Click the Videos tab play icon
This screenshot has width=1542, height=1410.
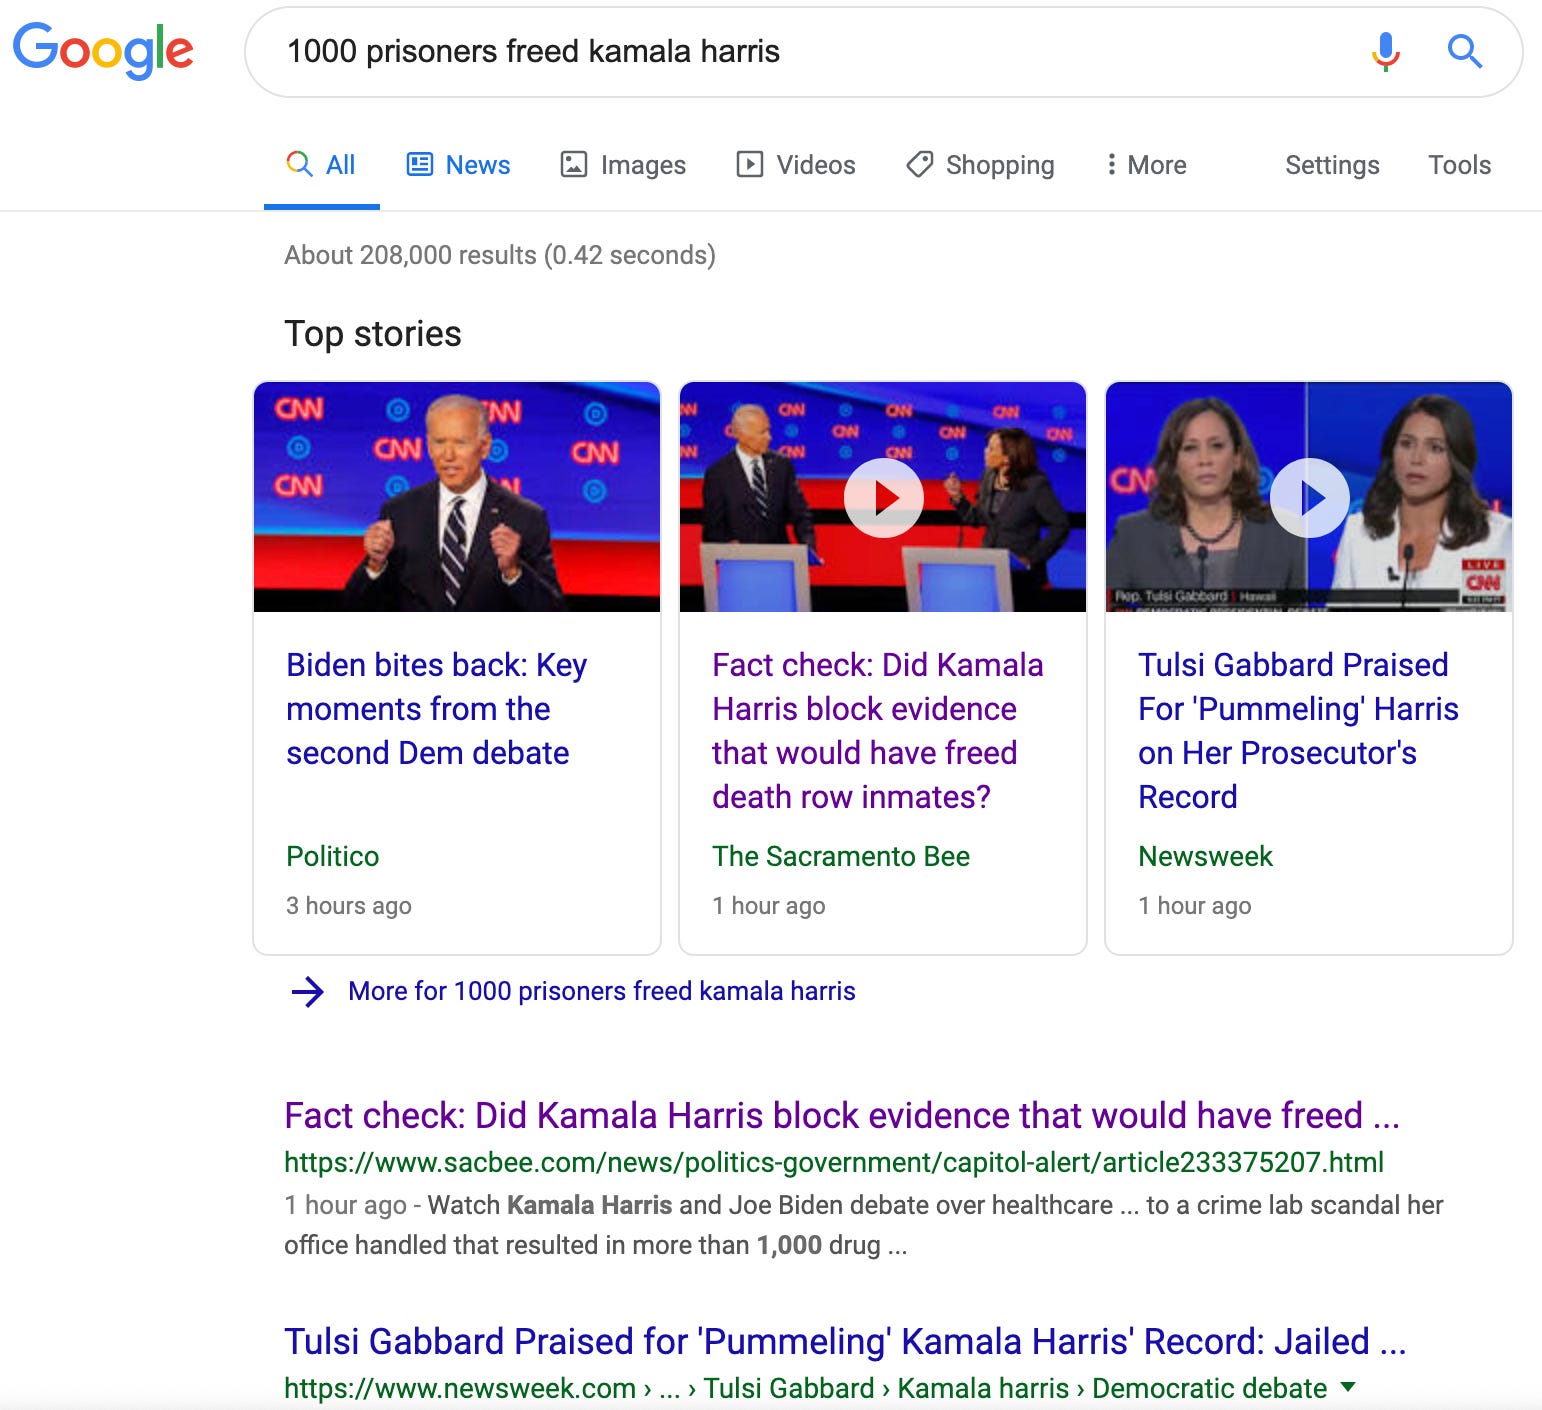point(750,164)
